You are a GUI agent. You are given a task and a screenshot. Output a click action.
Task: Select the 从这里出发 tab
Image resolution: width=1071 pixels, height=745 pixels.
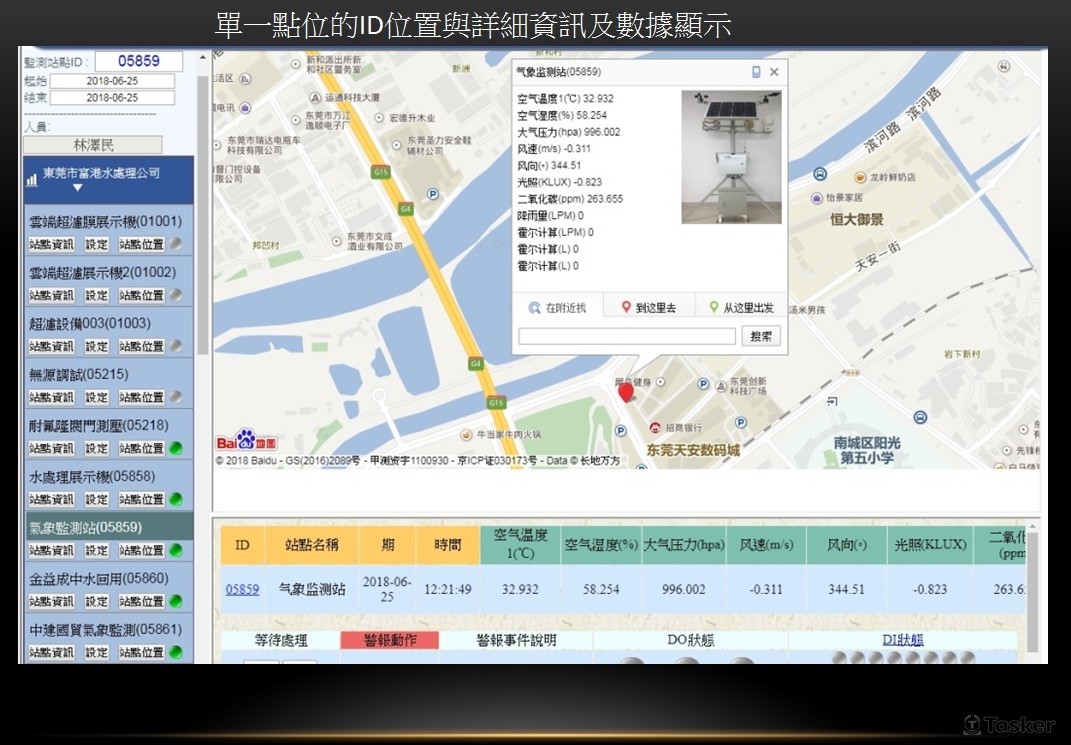741,308
